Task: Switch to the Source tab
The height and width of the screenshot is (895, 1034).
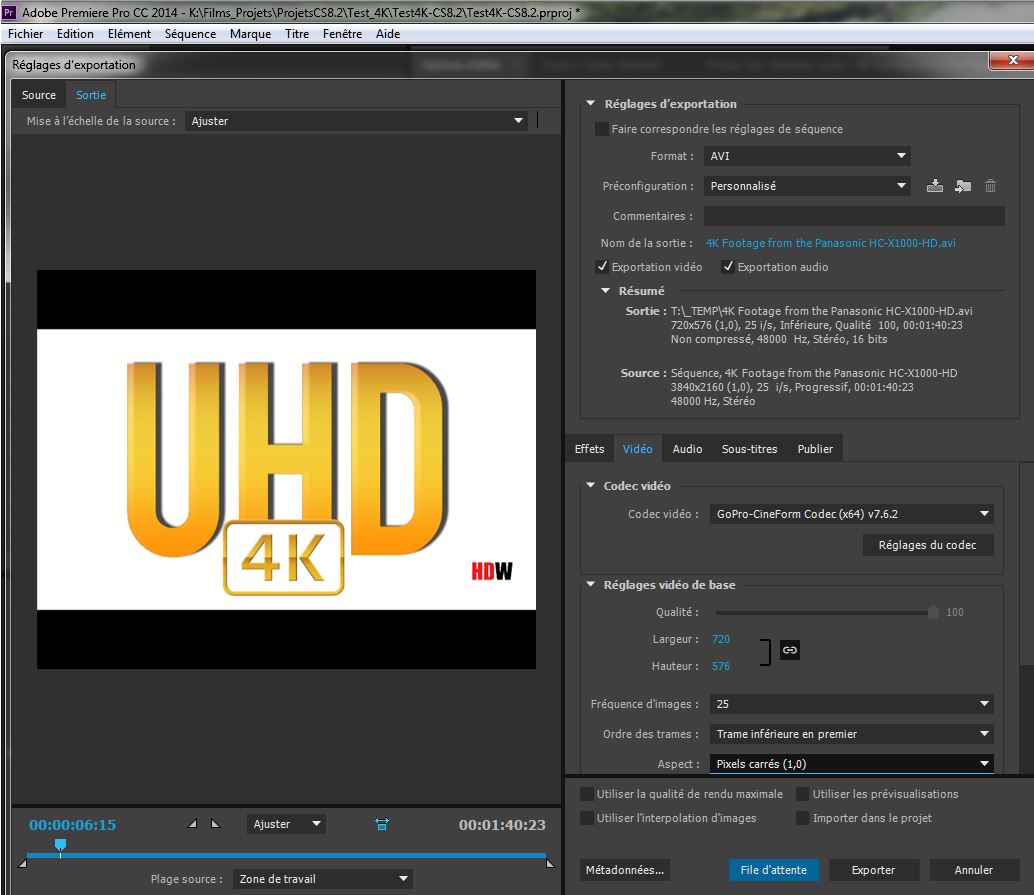Action: [x=39, y=95]
